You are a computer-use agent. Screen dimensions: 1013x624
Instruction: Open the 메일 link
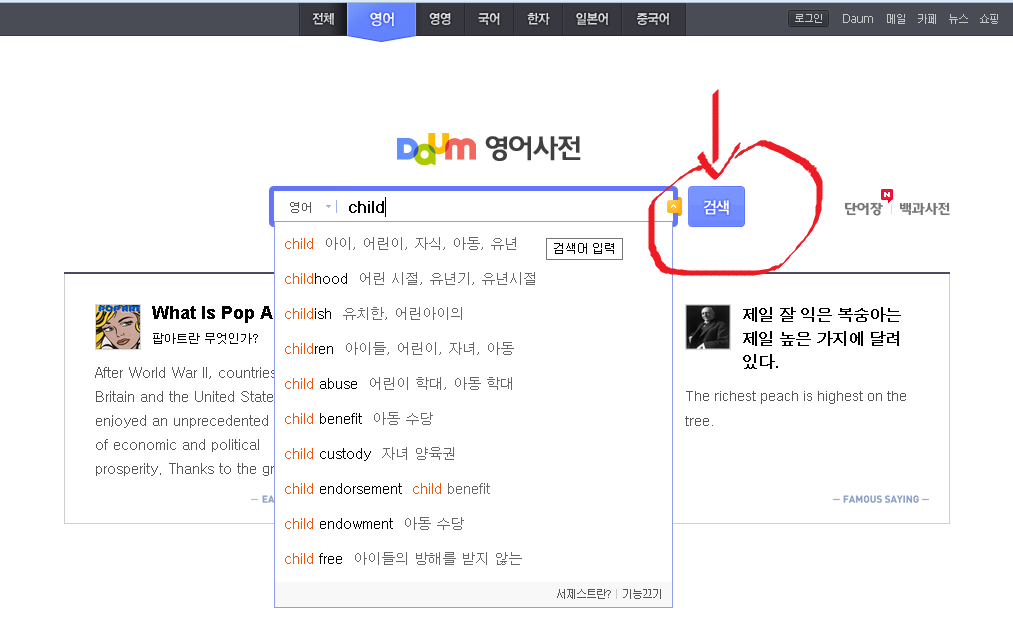[895, 19]
